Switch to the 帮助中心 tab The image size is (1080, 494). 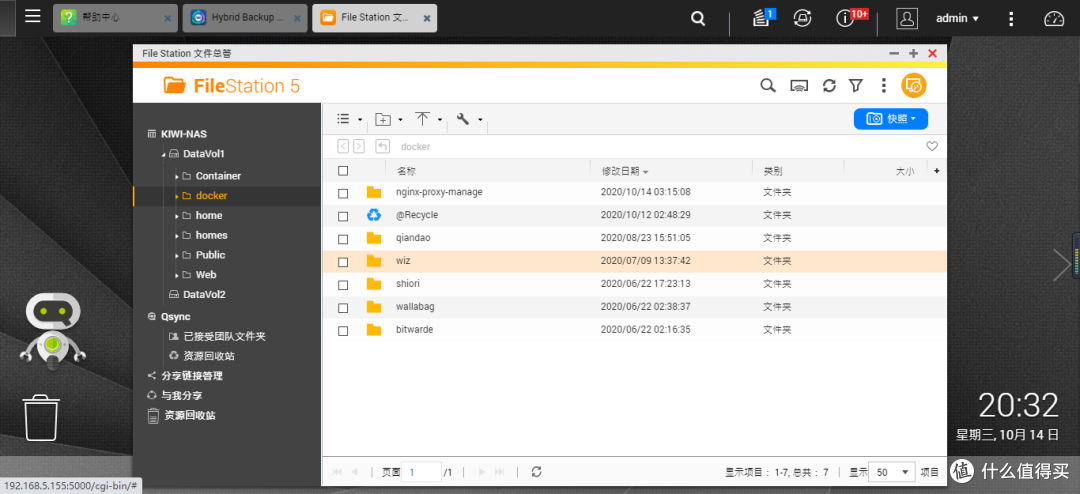click(115, 18)
